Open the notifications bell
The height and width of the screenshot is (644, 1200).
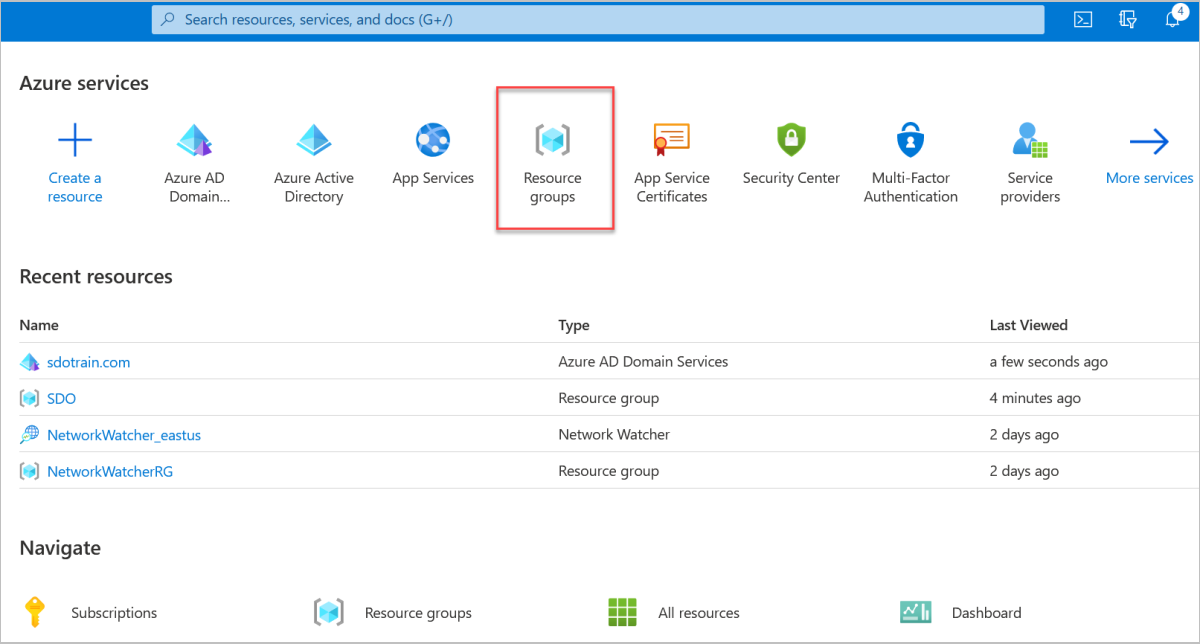coord(1175,19)
